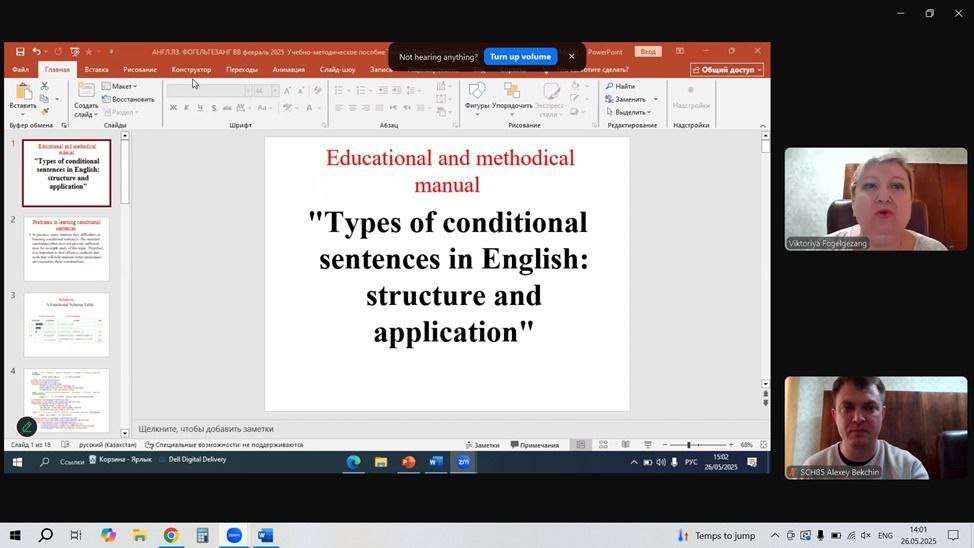
Task: Switch to slide sorter view in status bar
Action: coord(603,445)
